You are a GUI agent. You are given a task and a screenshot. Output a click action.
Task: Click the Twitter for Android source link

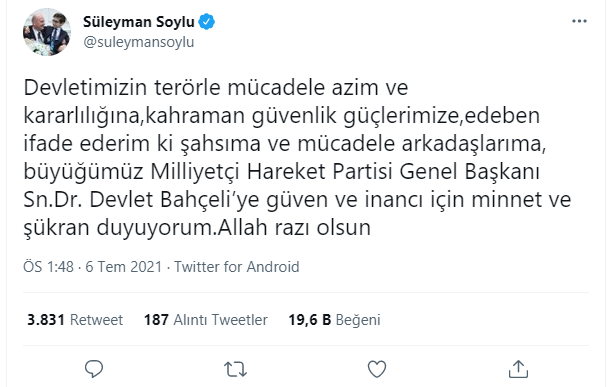pyautogui.click(x=237, y=267)
